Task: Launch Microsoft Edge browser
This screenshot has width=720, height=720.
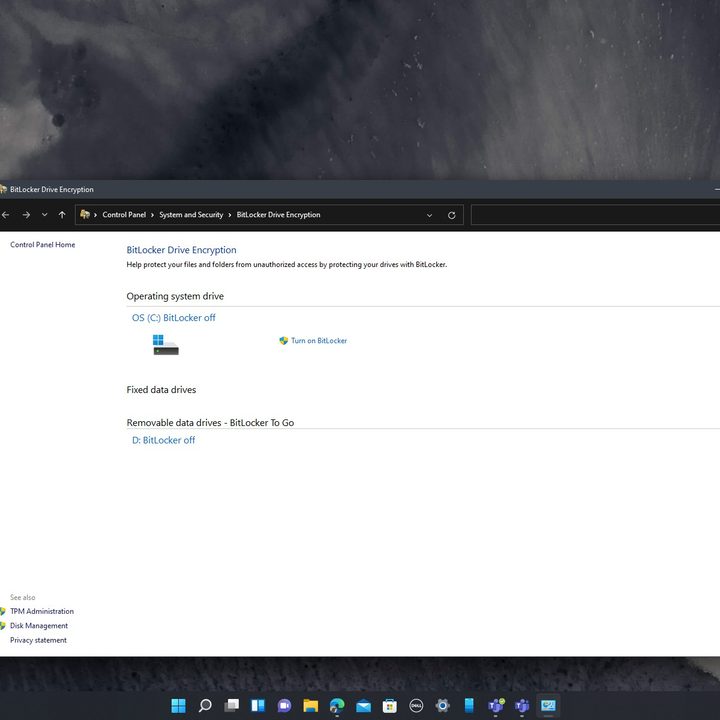Action: (337, 705)
